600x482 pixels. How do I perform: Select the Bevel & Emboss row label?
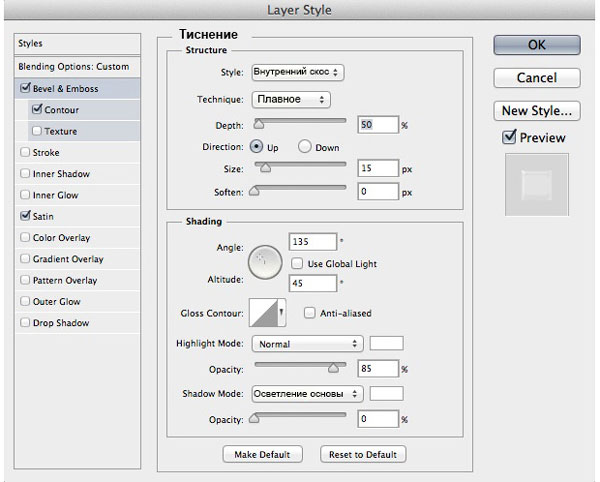click(x=66, y=89)
